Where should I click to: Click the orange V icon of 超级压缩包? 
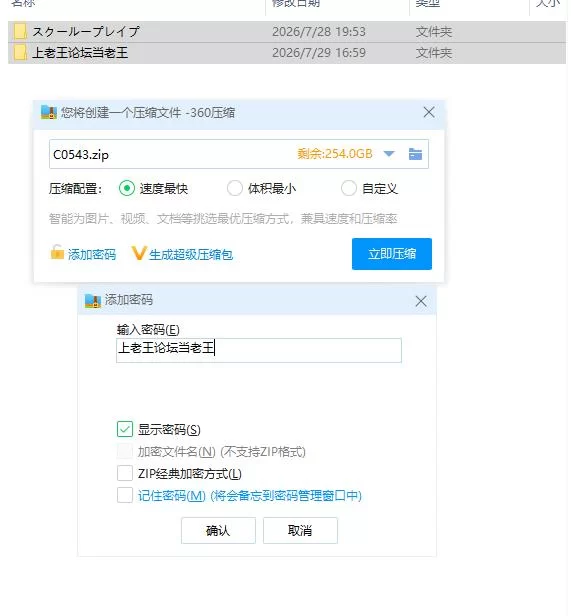(139, 253)
